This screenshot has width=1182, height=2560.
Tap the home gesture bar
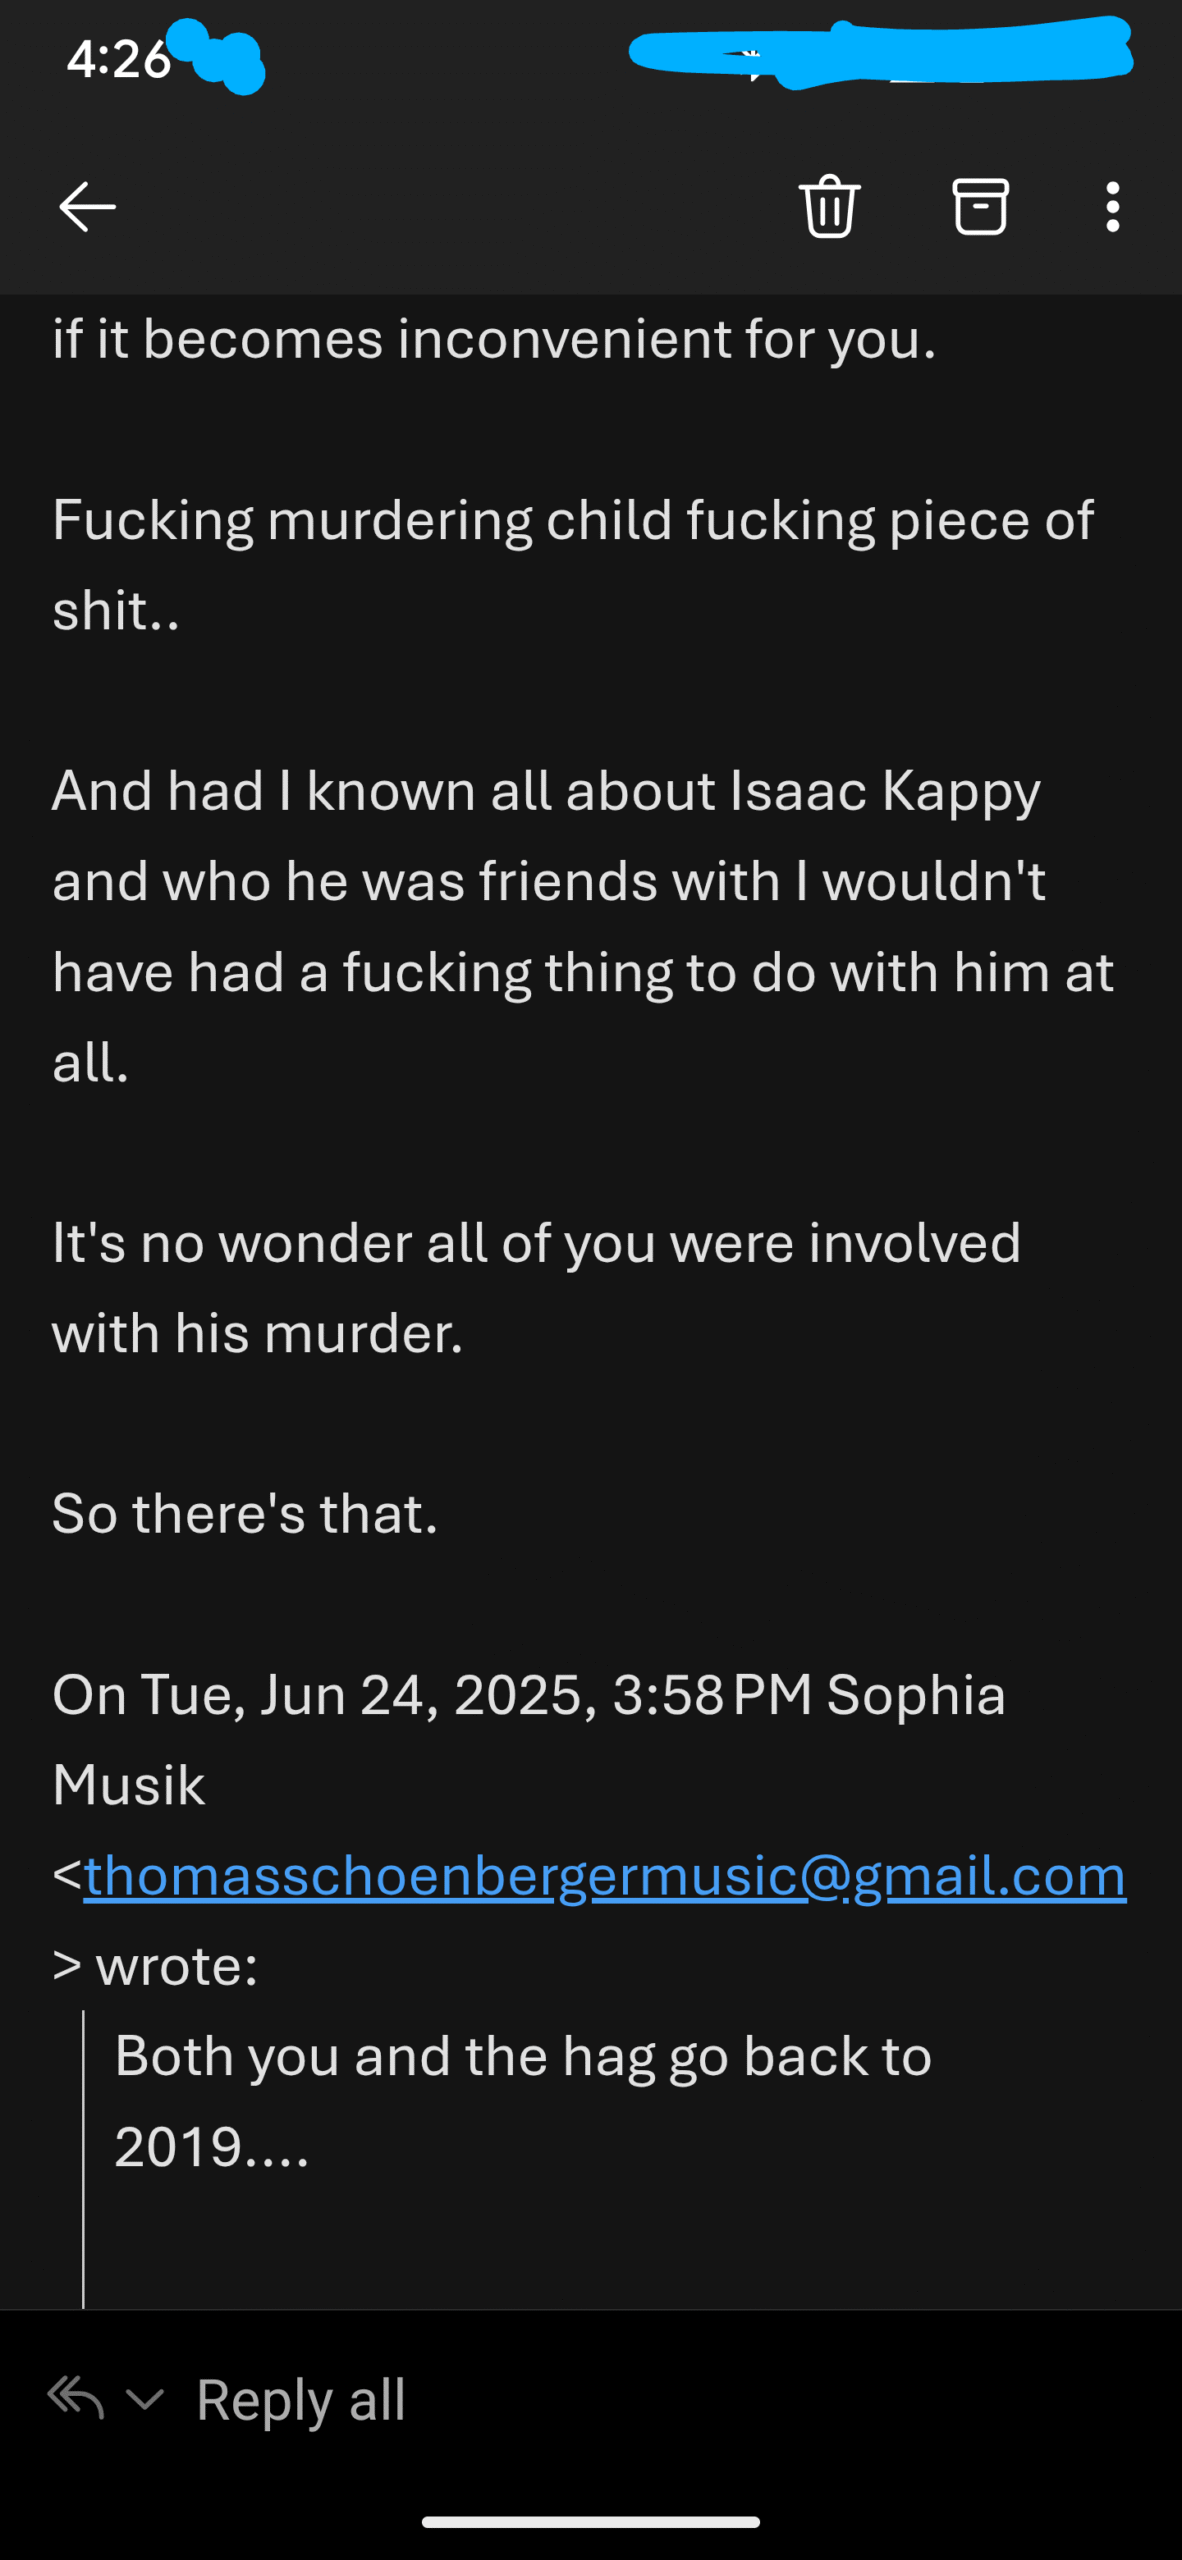point(591,2522)
